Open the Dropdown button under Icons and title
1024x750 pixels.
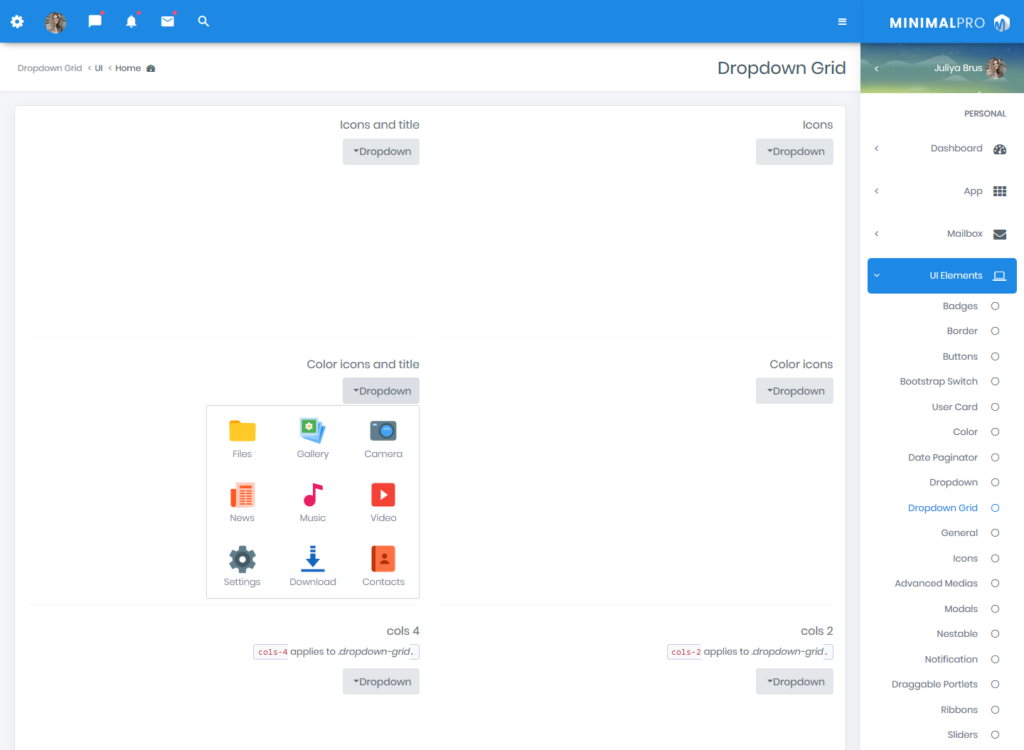(x=381, y=151)
